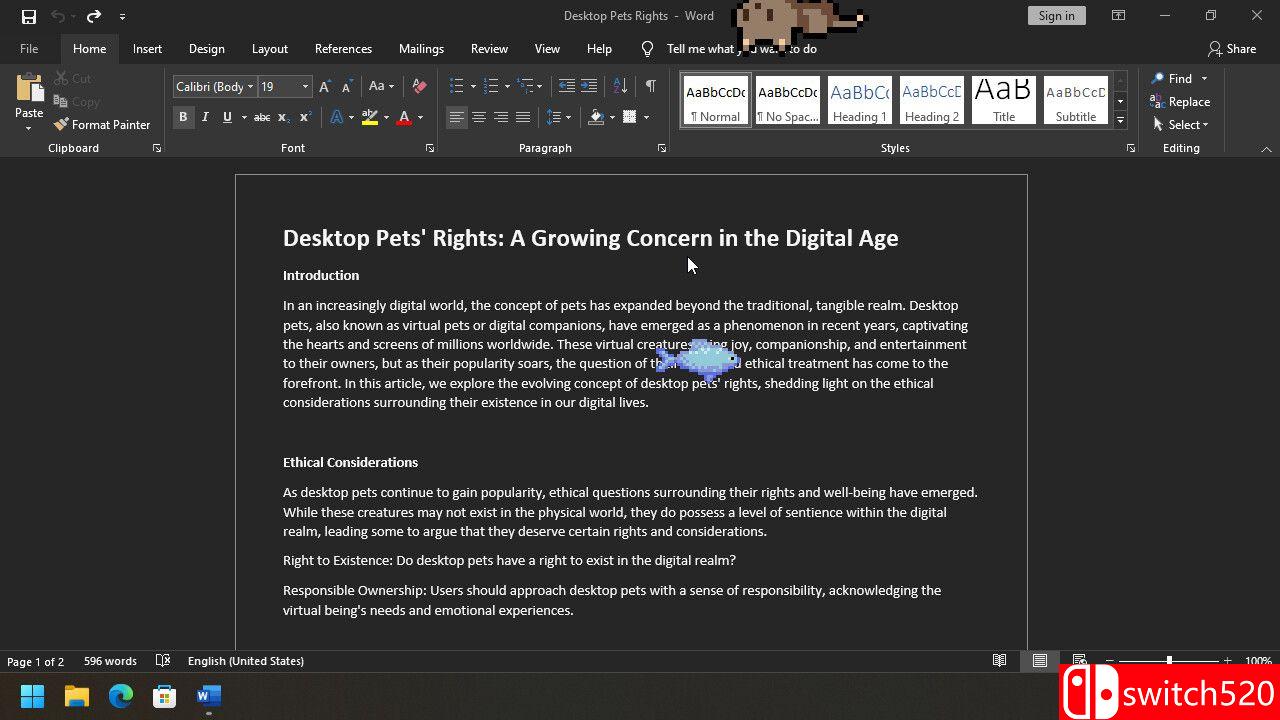Image resolution: width=1280 pixels, height=720 pixels.
Task: Apply the Heading 1 style
Action: (x=859, y=101)
